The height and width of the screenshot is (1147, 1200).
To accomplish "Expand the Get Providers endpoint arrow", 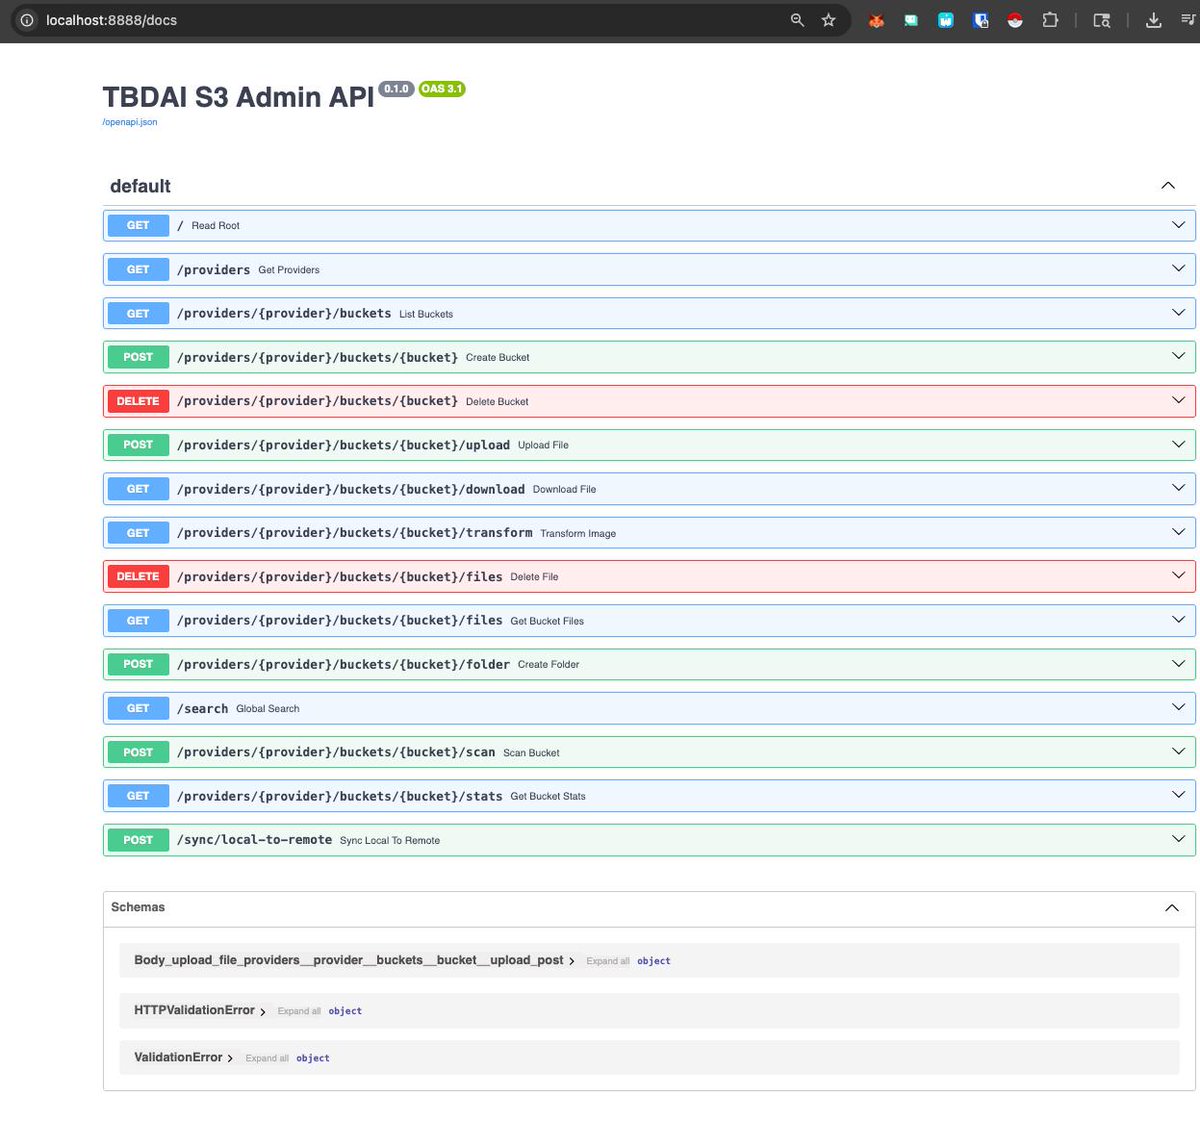I will click(x=1178, y=269).
